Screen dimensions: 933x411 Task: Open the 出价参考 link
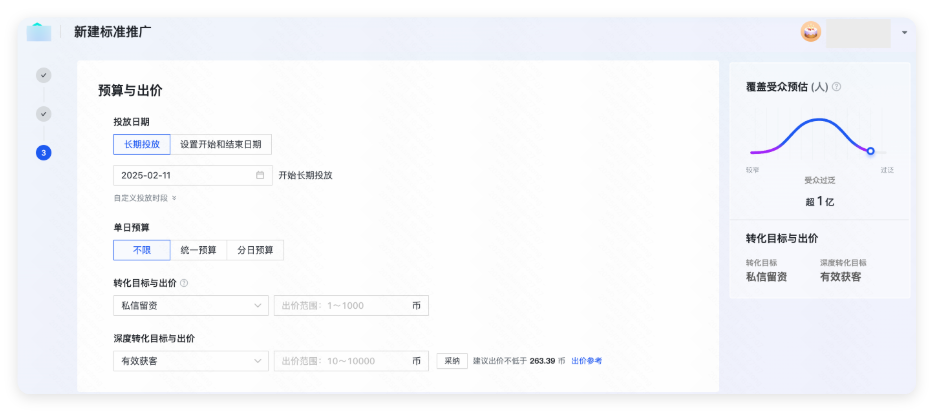587,361
